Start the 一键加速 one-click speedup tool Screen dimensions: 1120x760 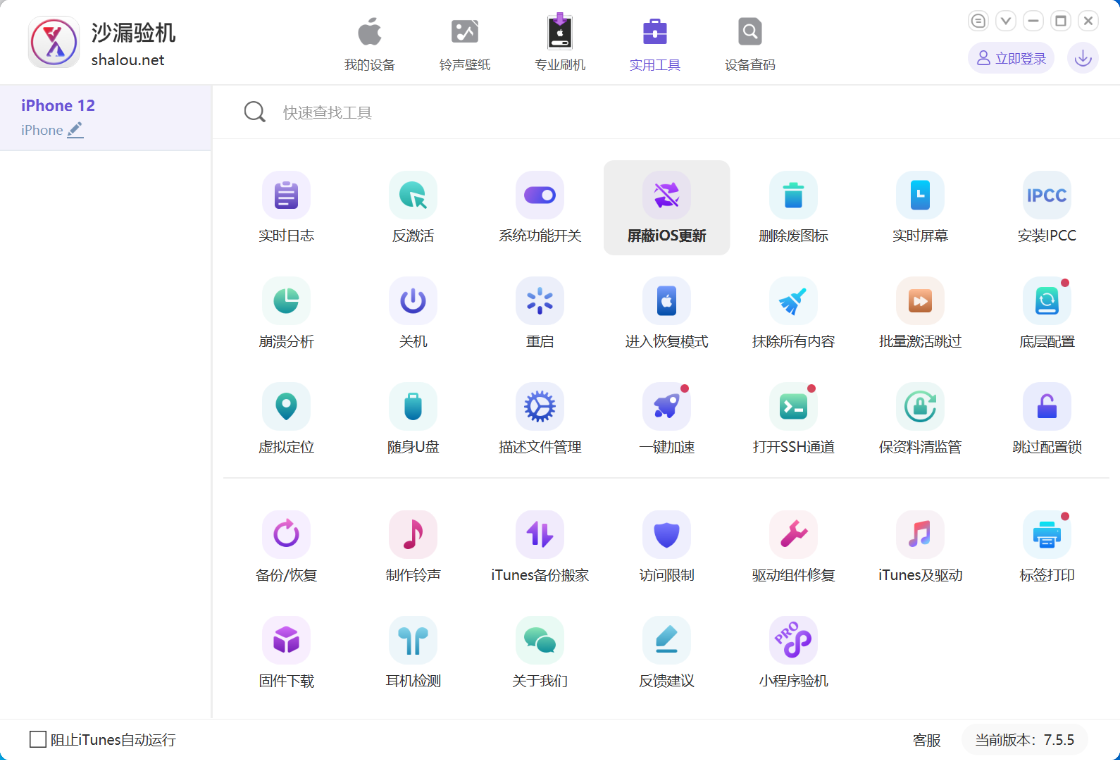pyautogui.click(x=667, y=407)
